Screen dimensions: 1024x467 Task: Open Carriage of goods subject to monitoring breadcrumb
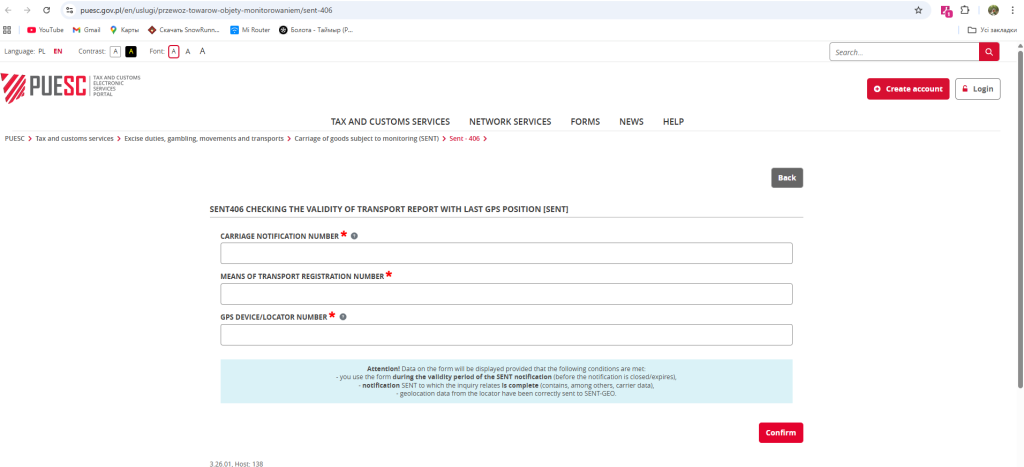[366, 138]
